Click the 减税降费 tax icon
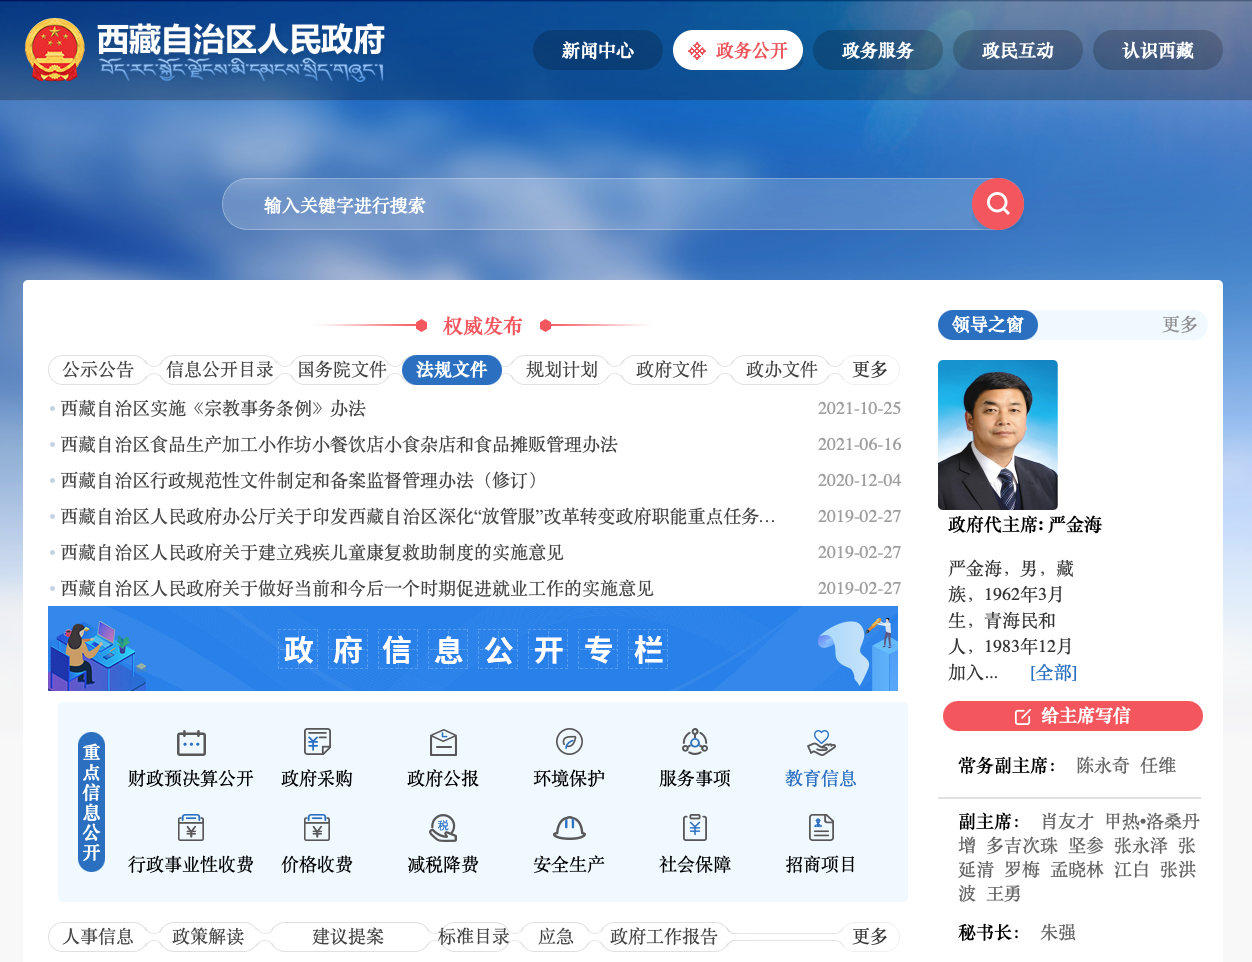 pyautogui.click(x=443, y=828)
